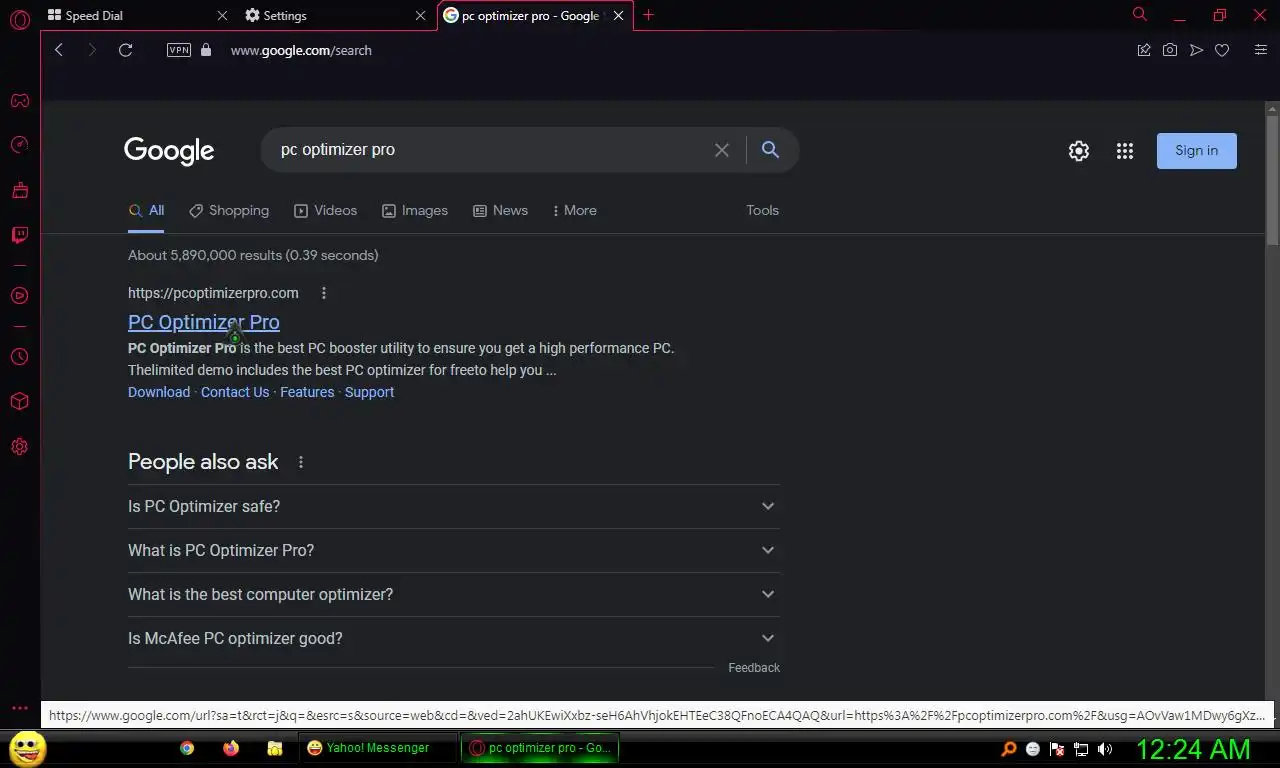
Task: Search tabs with the magnifier icon
Action: click(1139, 14)
